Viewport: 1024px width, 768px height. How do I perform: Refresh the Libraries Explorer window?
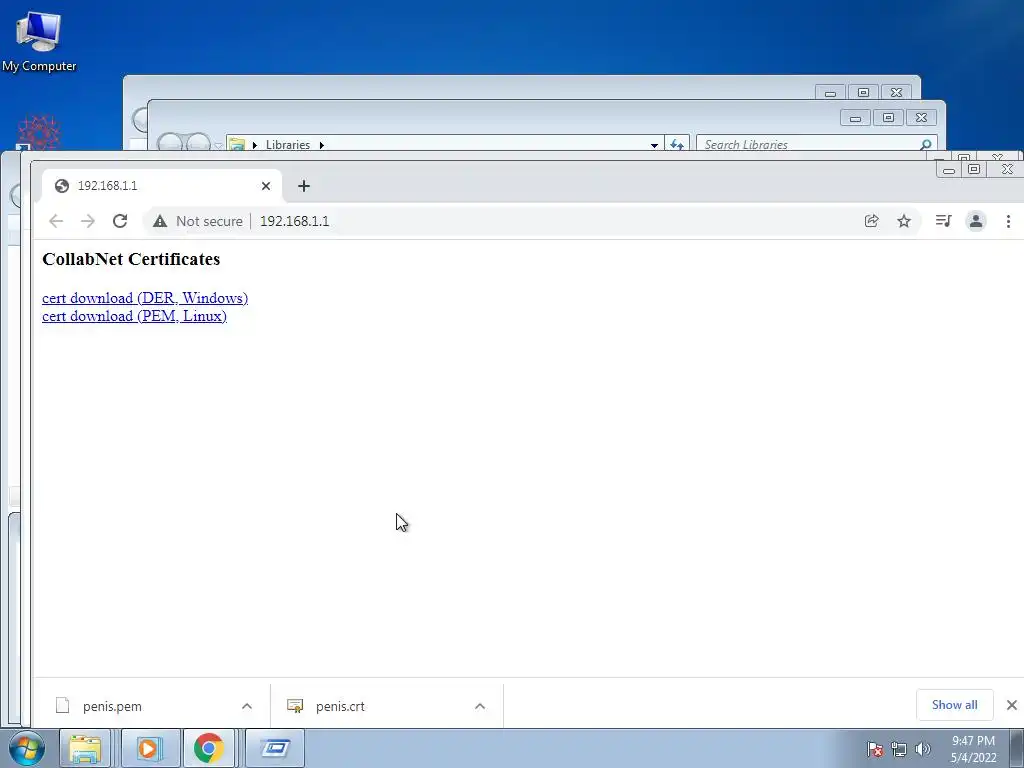pos(677,144)
